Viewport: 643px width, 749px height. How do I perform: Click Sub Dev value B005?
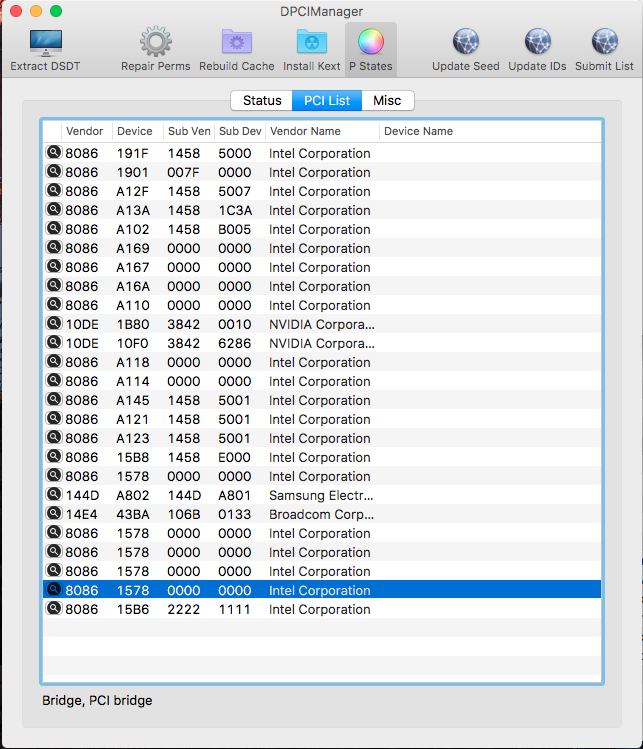point(234,230)
